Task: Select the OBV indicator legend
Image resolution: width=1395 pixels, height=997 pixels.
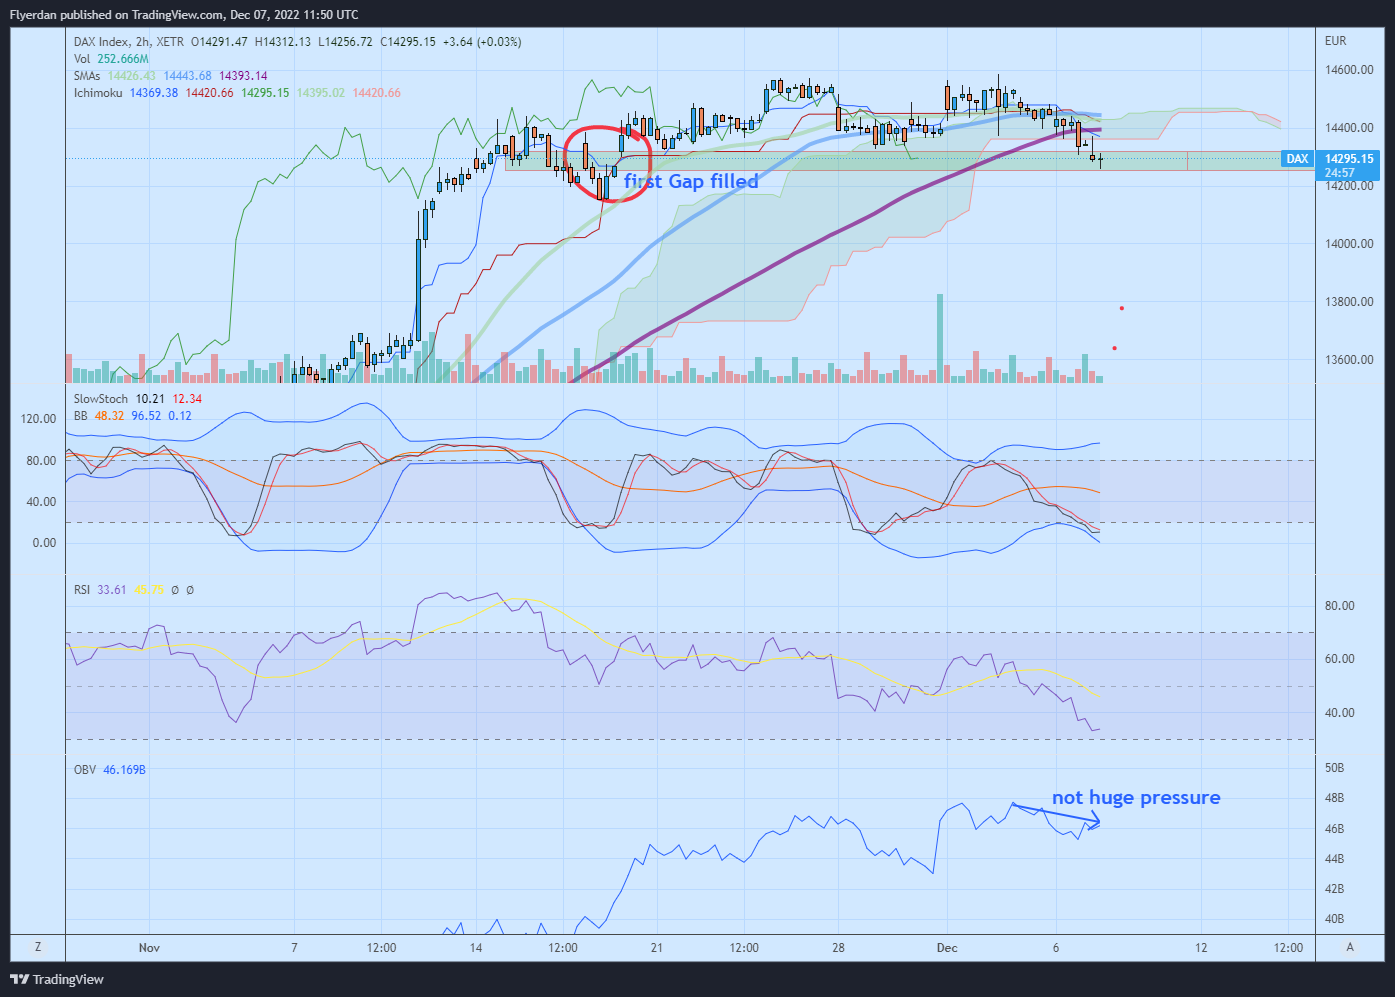Action: (85, 770)
